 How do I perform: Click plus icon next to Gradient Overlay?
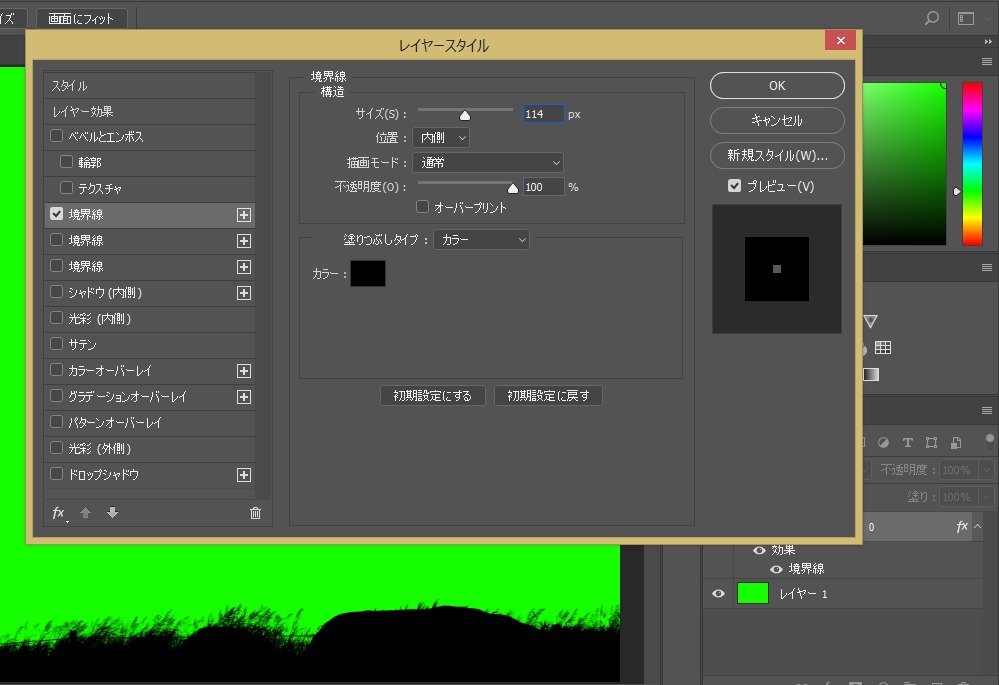[x=243, y=397]
